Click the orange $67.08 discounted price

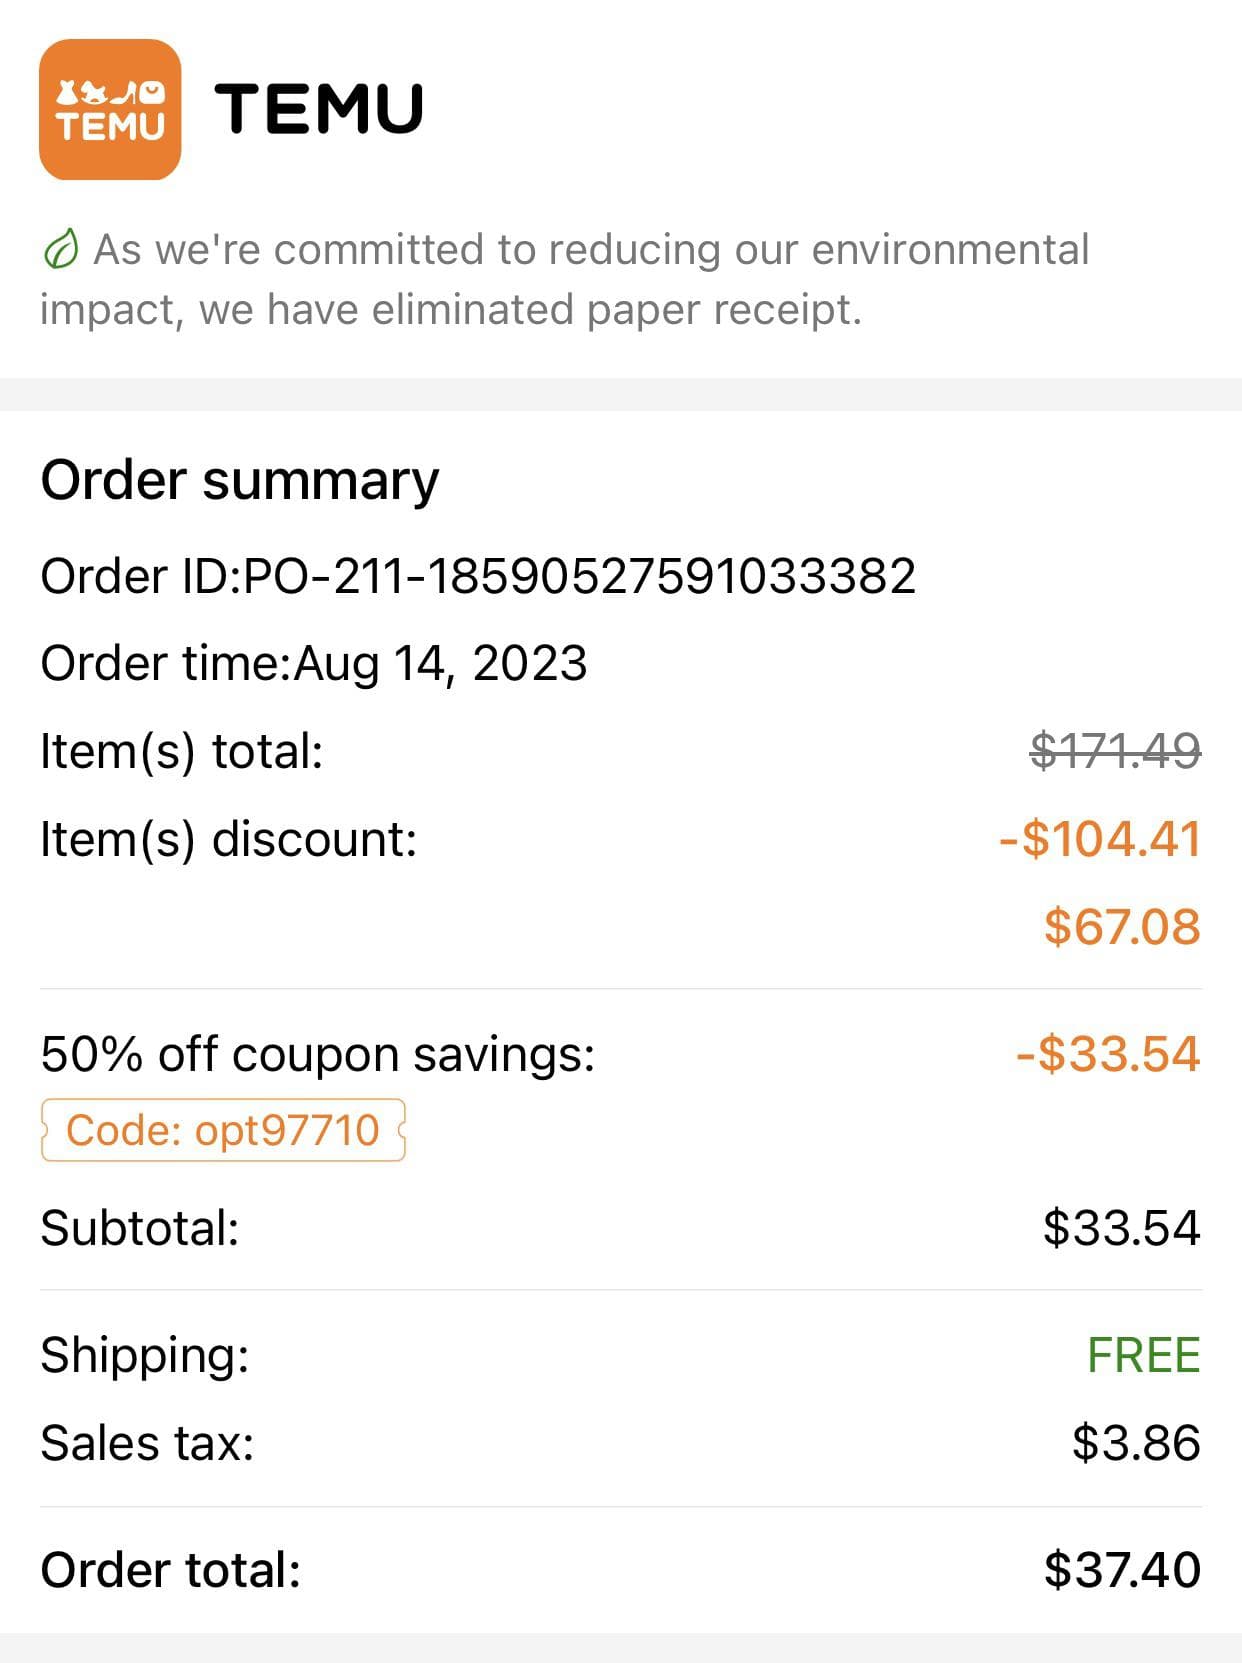tap(1121, 926)
